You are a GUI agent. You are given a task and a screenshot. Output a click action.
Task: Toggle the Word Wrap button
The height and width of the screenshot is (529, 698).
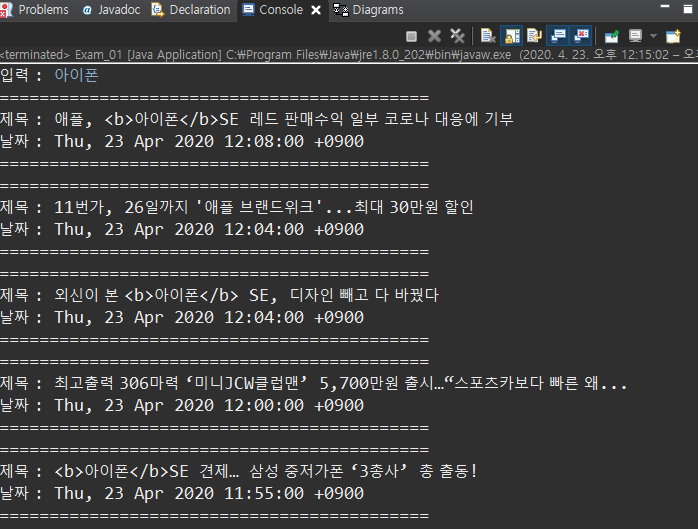pyautogui.click(x=534, y=36)
